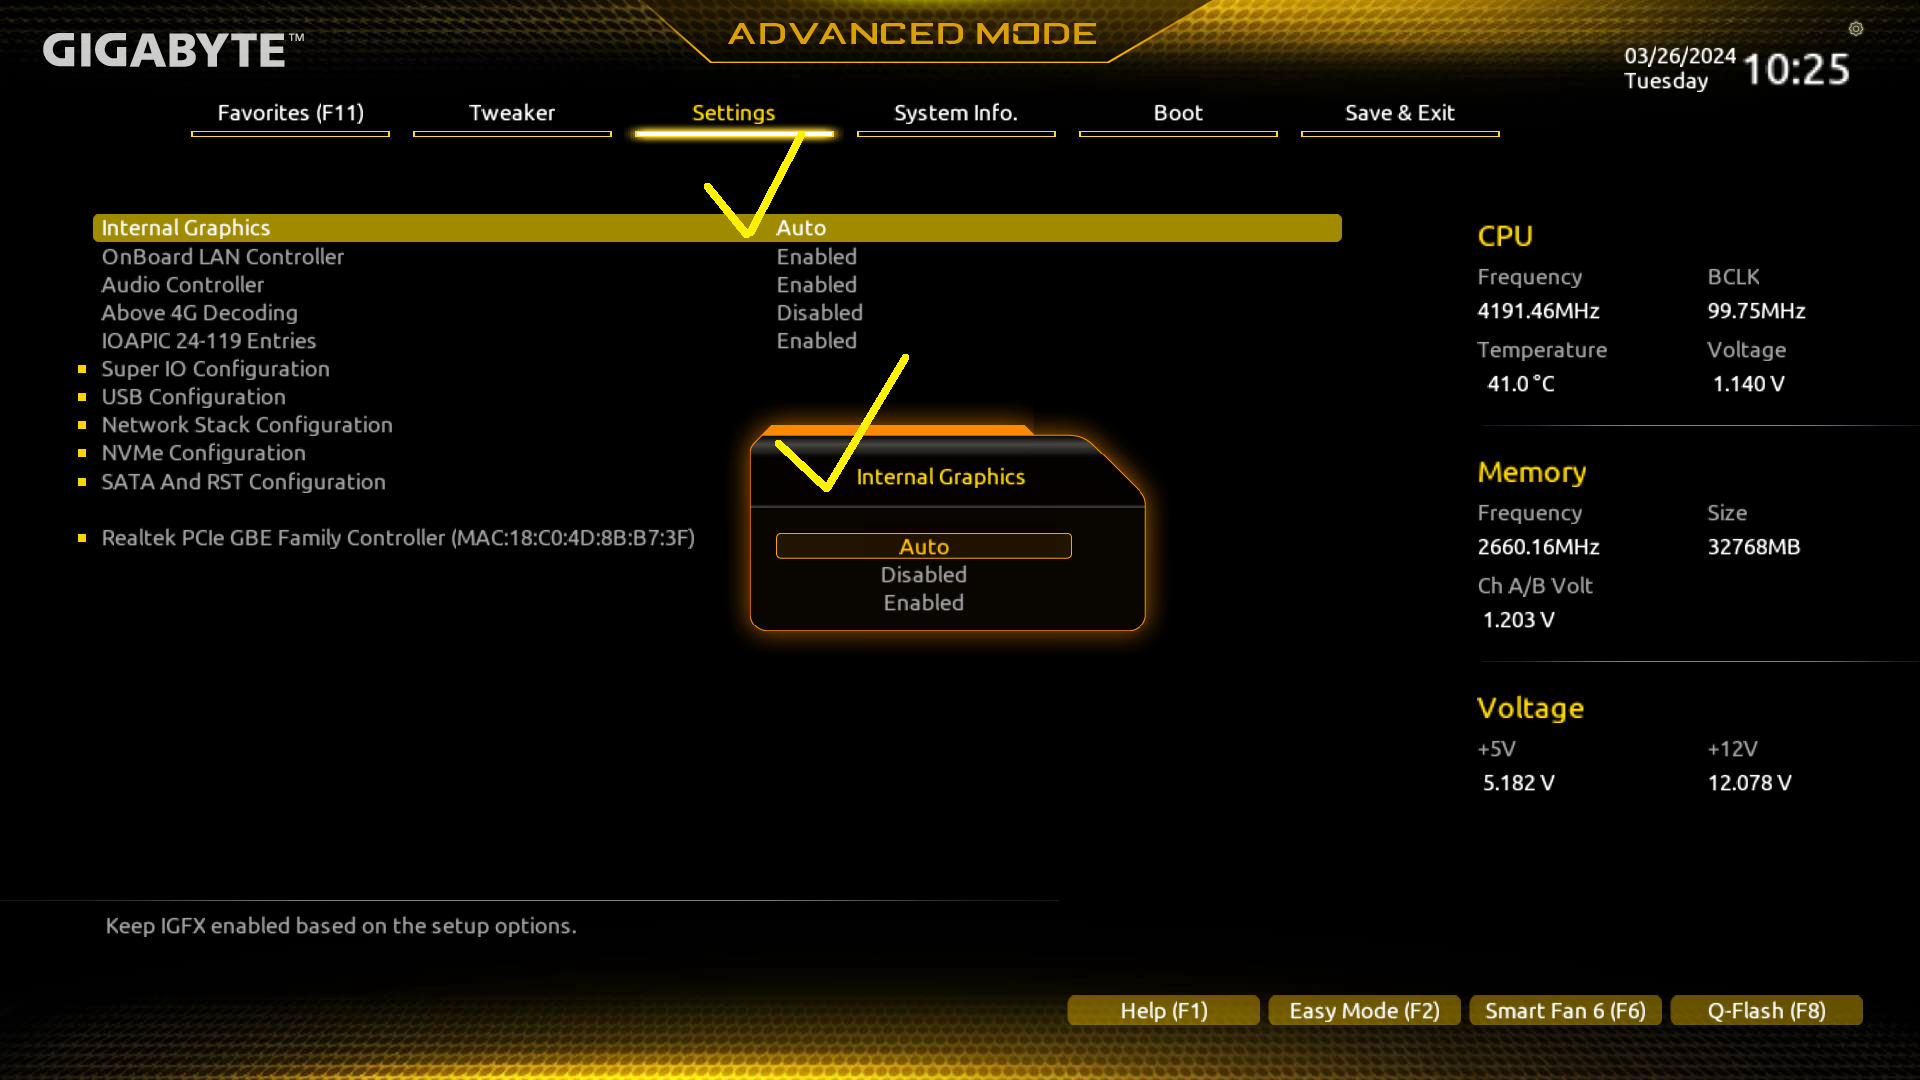Expand Super IO Configuration submenu
1920x1080 pixels.
click(x=215, y=368)
